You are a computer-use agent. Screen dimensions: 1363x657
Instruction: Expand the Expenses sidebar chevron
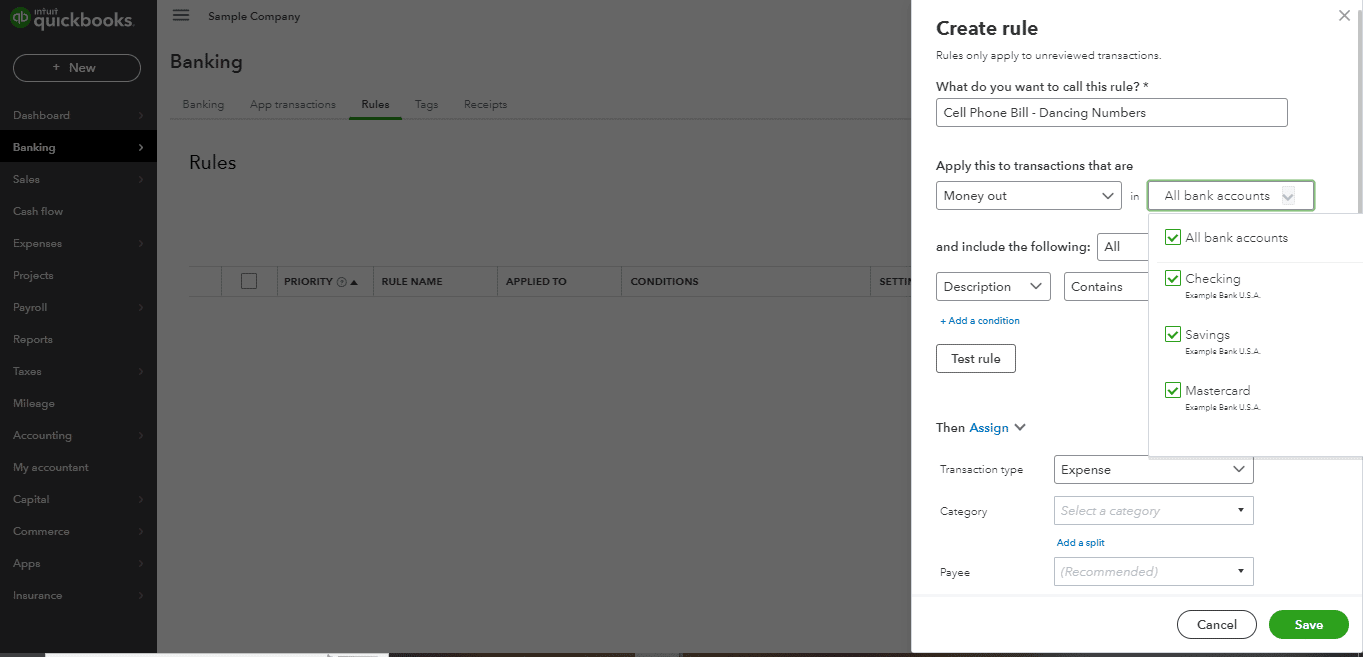click(x=141, y=243)
